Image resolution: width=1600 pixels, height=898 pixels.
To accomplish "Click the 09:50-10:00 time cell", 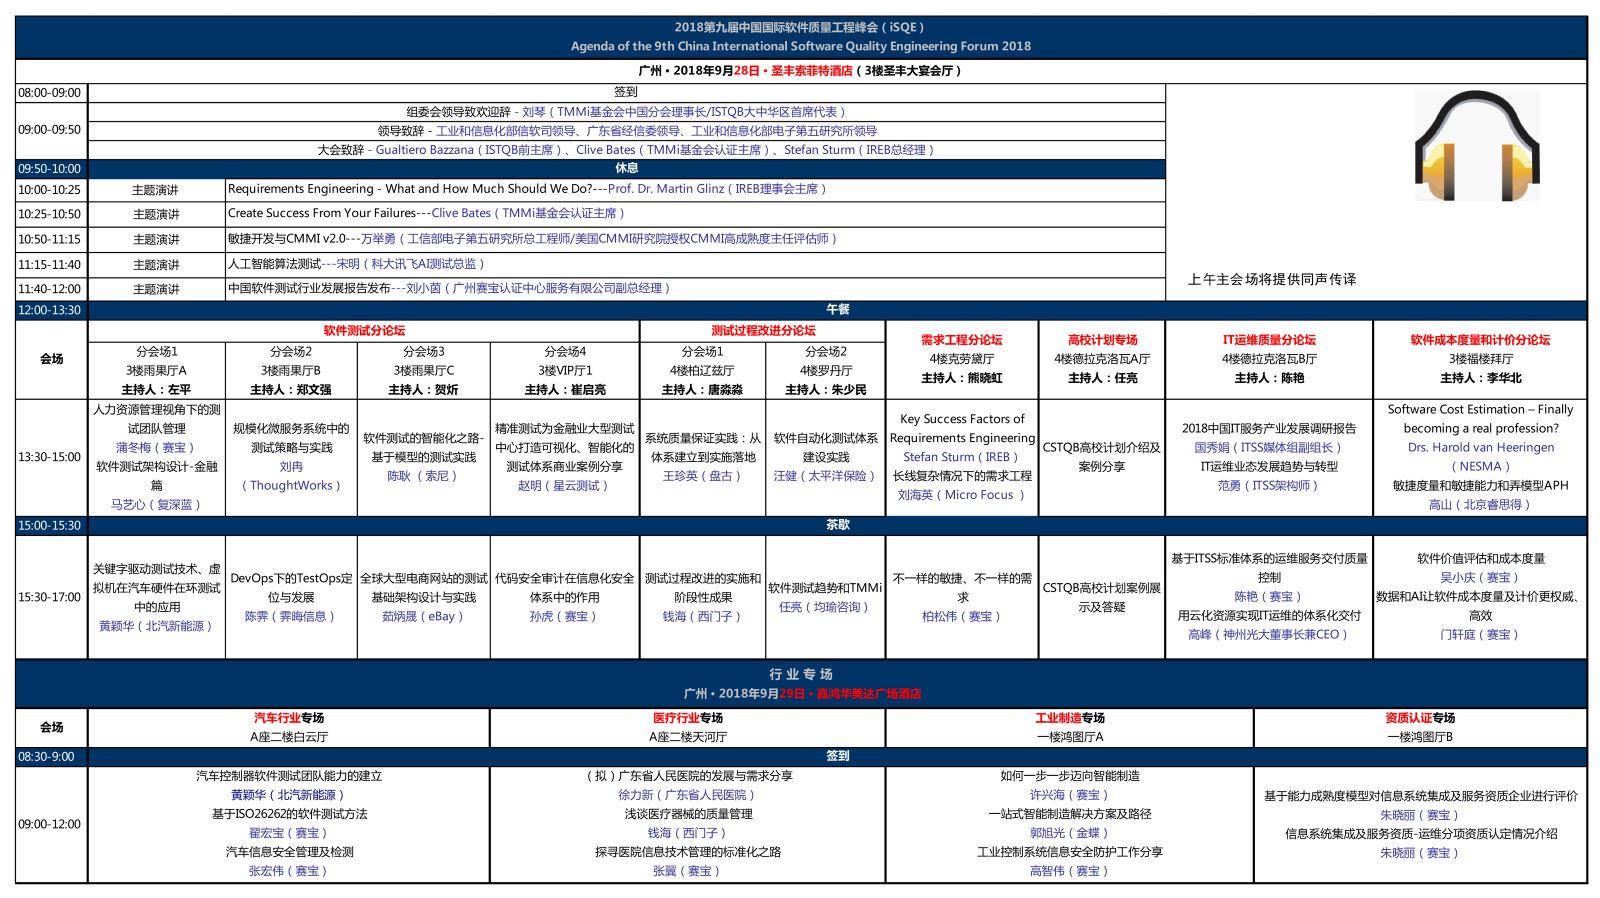I will coord(51,169).
